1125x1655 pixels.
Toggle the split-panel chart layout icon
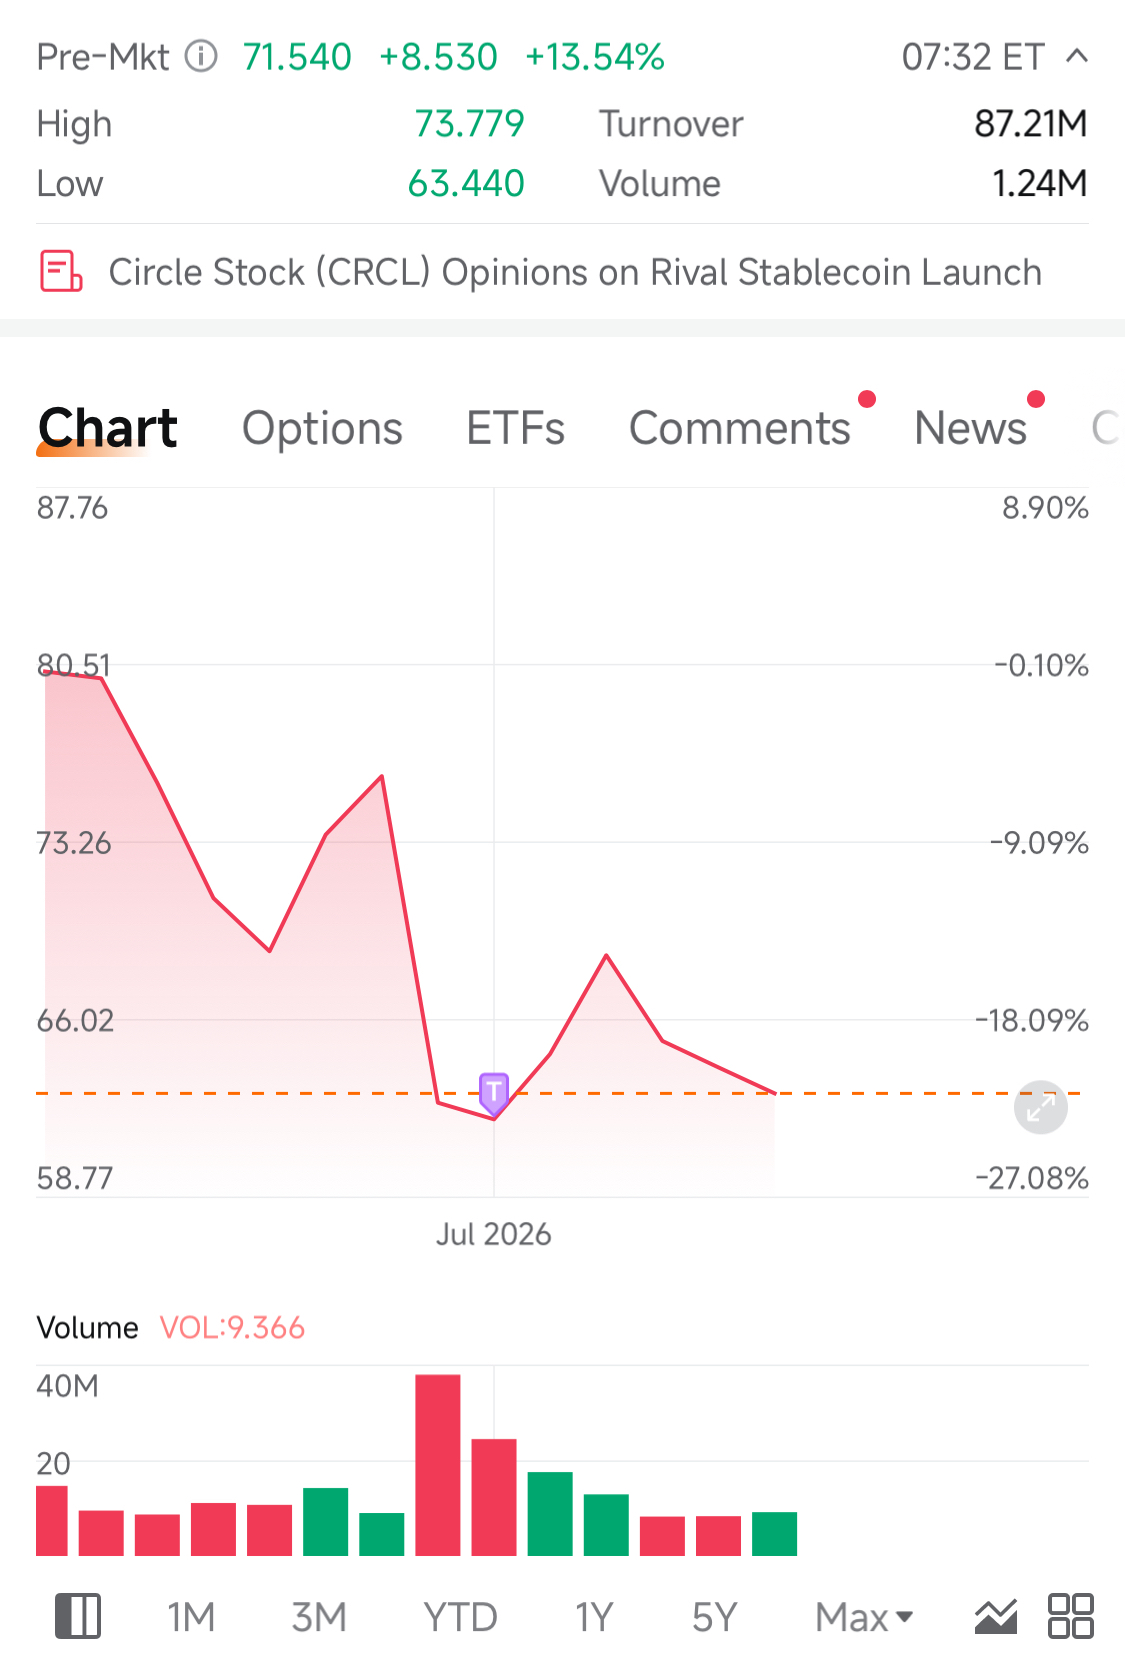tap(78, 1616)
